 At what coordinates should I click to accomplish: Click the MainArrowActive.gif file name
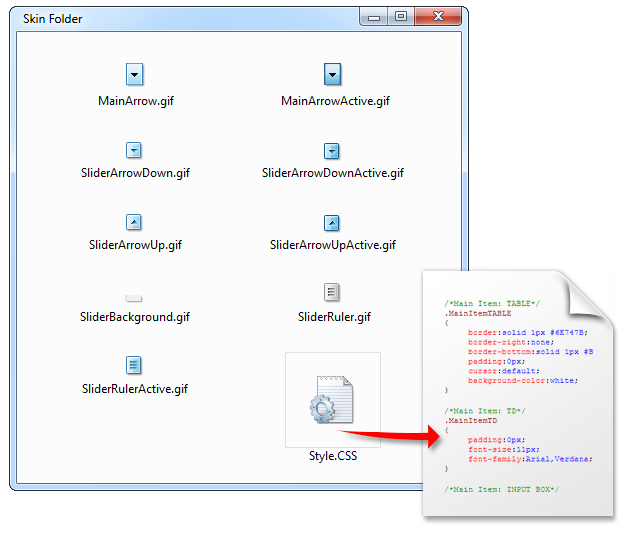335,101
